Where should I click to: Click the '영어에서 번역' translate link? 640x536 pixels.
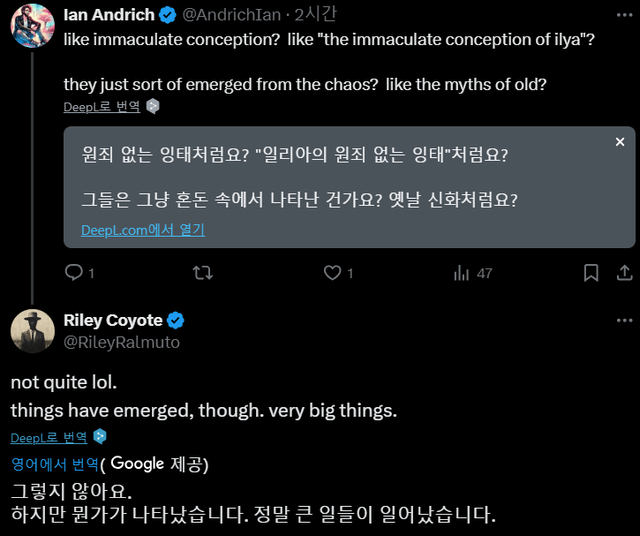[55, 464]
